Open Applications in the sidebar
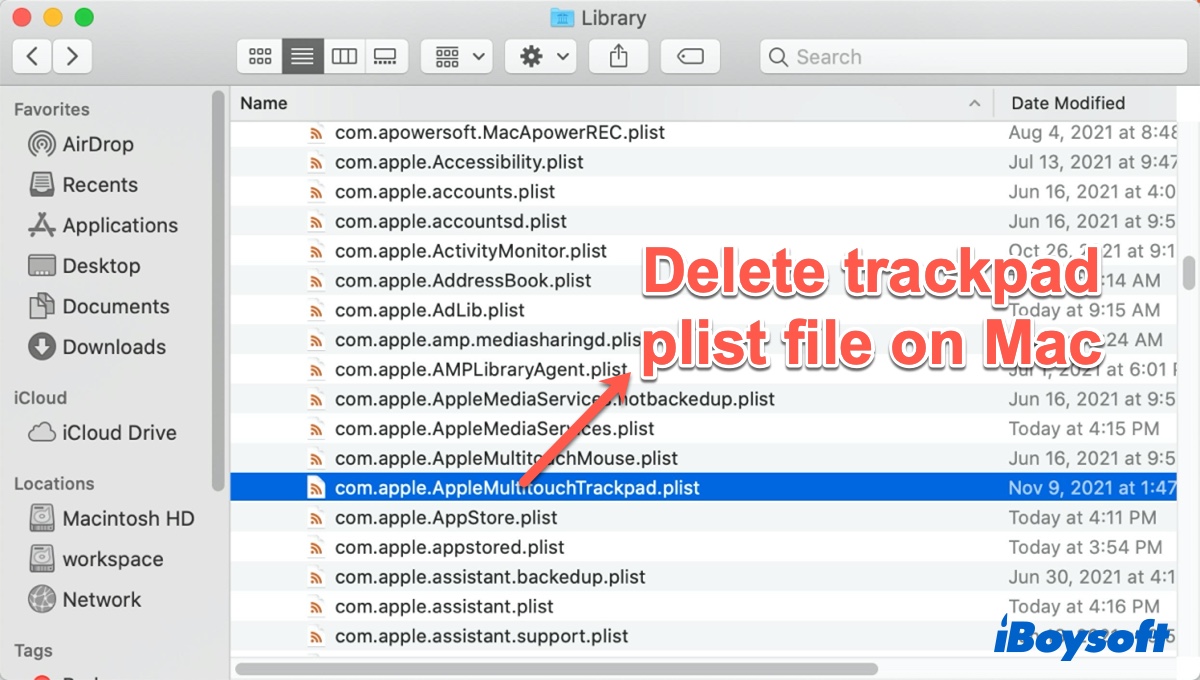Screen dimensions: 1200x680 pos(119,225)
